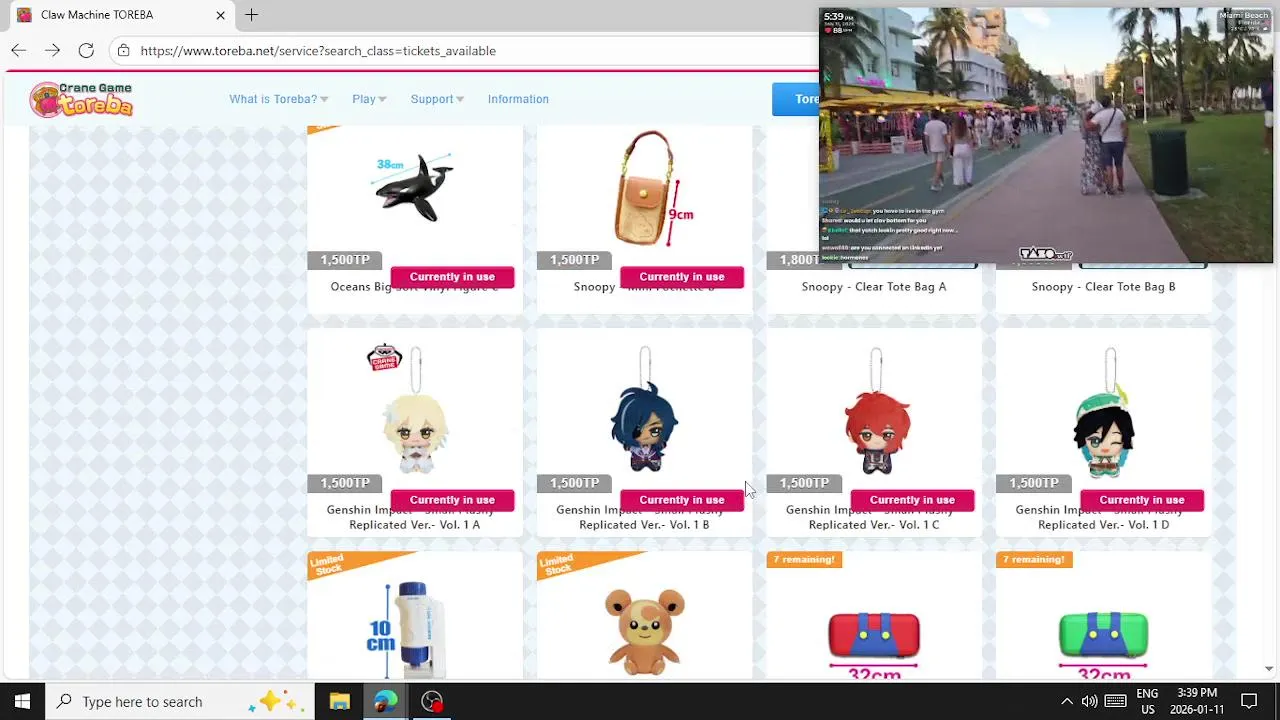Open the brown teddy bear plush image
The width and height of the screenshot is (1280, 720).
pos(645,630)
